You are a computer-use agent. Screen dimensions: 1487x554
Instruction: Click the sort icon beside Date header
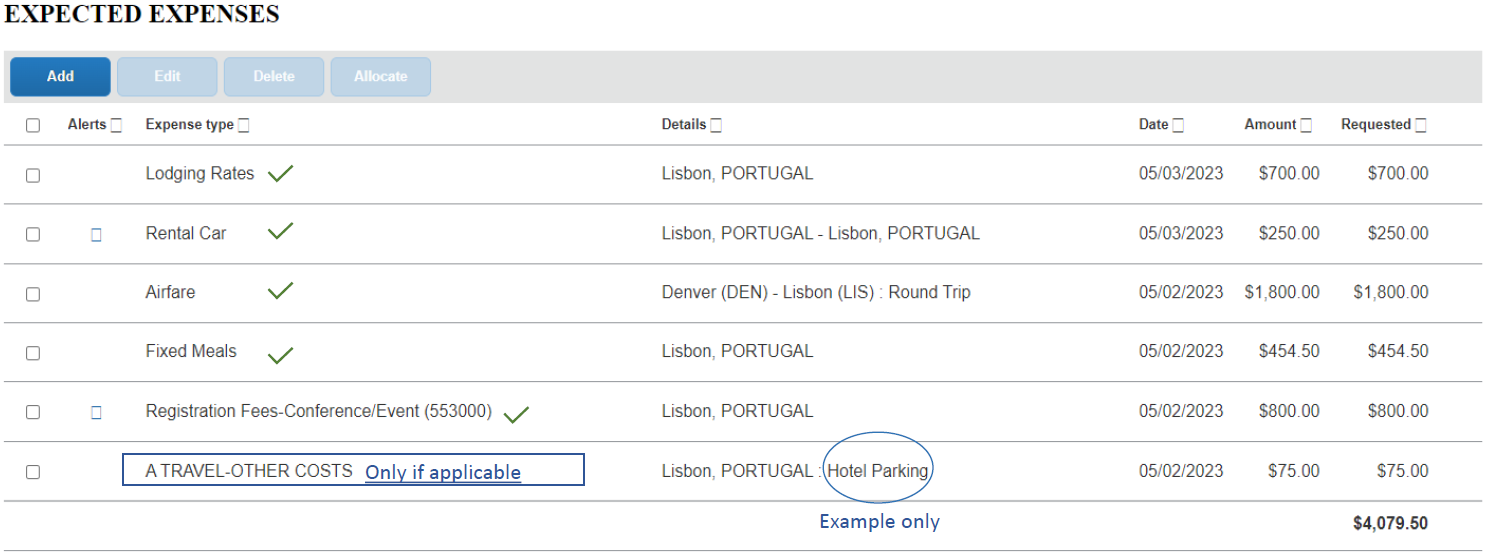tap(1178, 126)
